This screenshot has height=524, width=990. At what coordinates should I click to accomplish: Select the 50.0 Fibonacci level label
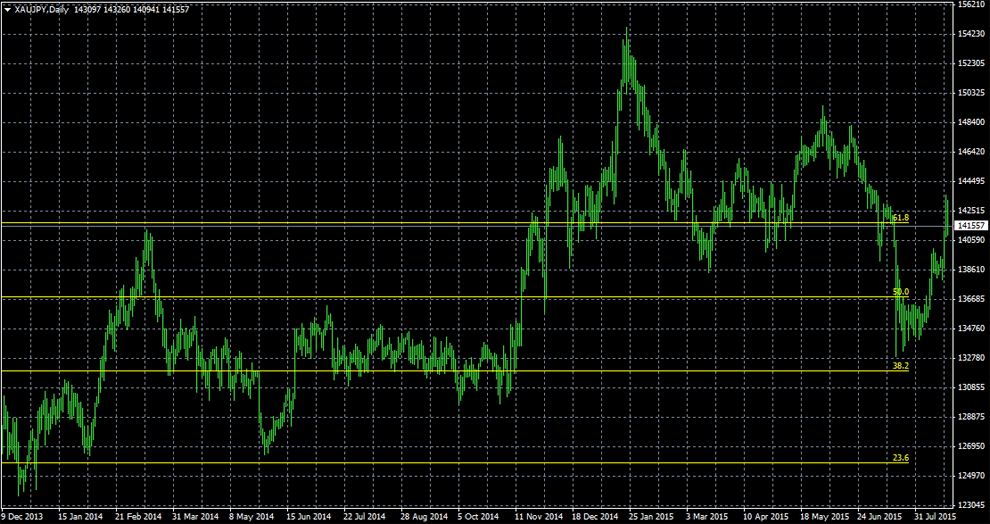coord(900,292)
